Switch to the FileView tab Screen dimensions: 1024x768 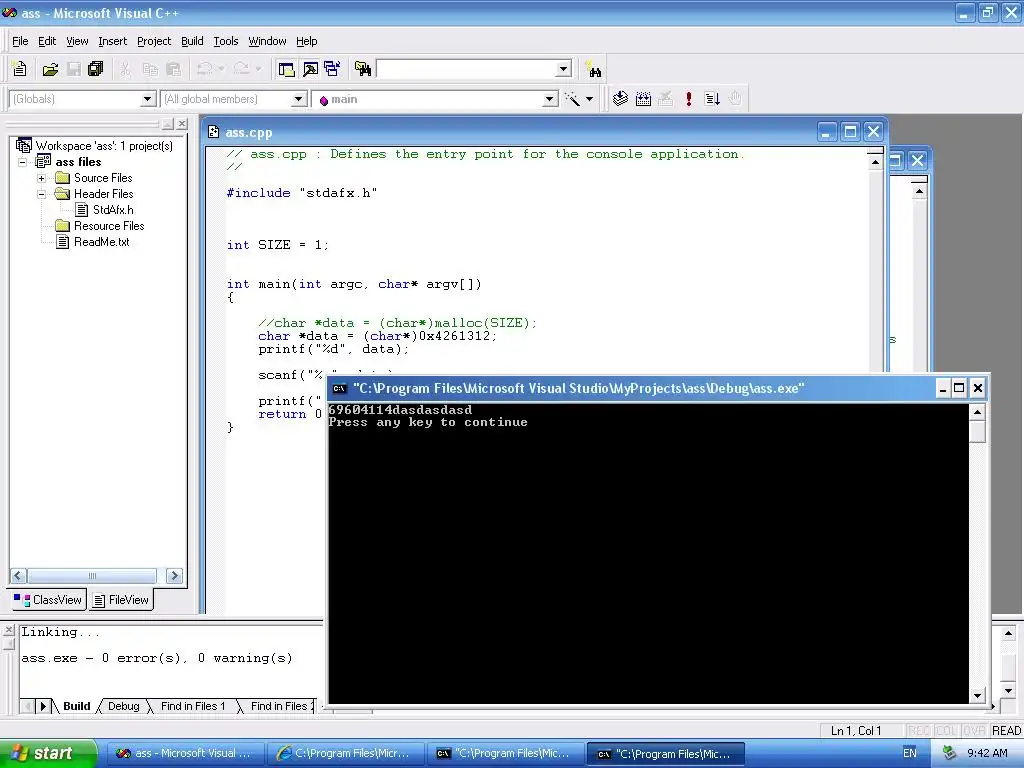[x=121, y=600]
